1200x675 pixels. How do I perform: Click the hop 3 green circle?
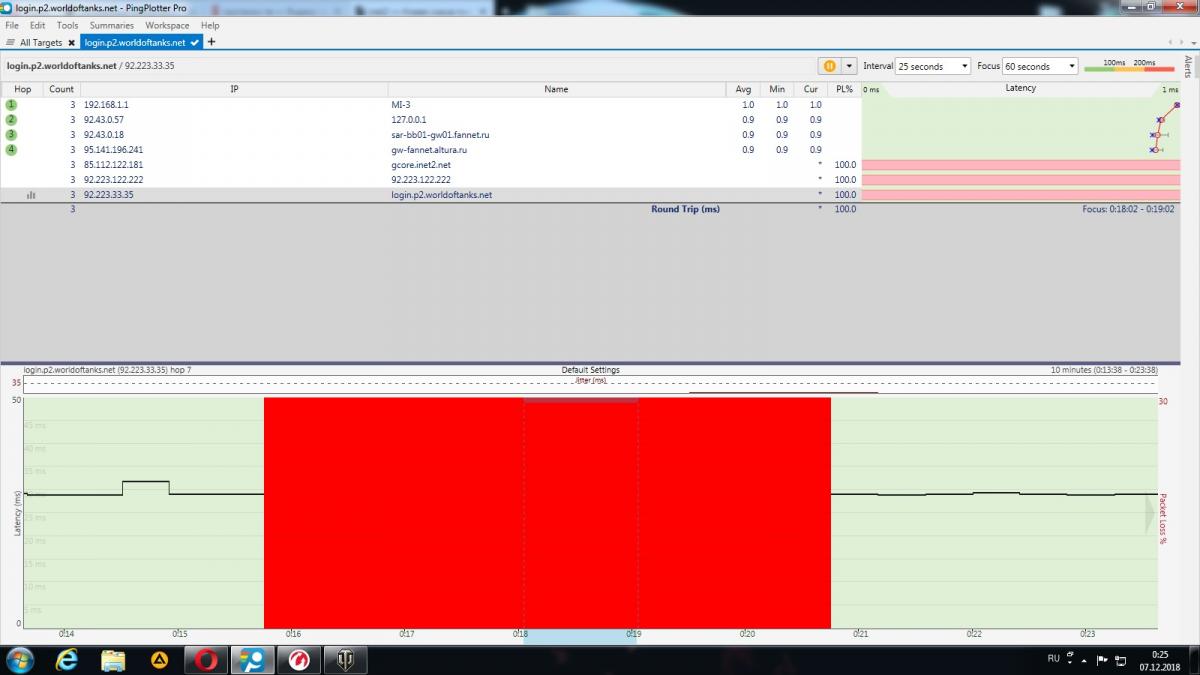click(11, 134)
